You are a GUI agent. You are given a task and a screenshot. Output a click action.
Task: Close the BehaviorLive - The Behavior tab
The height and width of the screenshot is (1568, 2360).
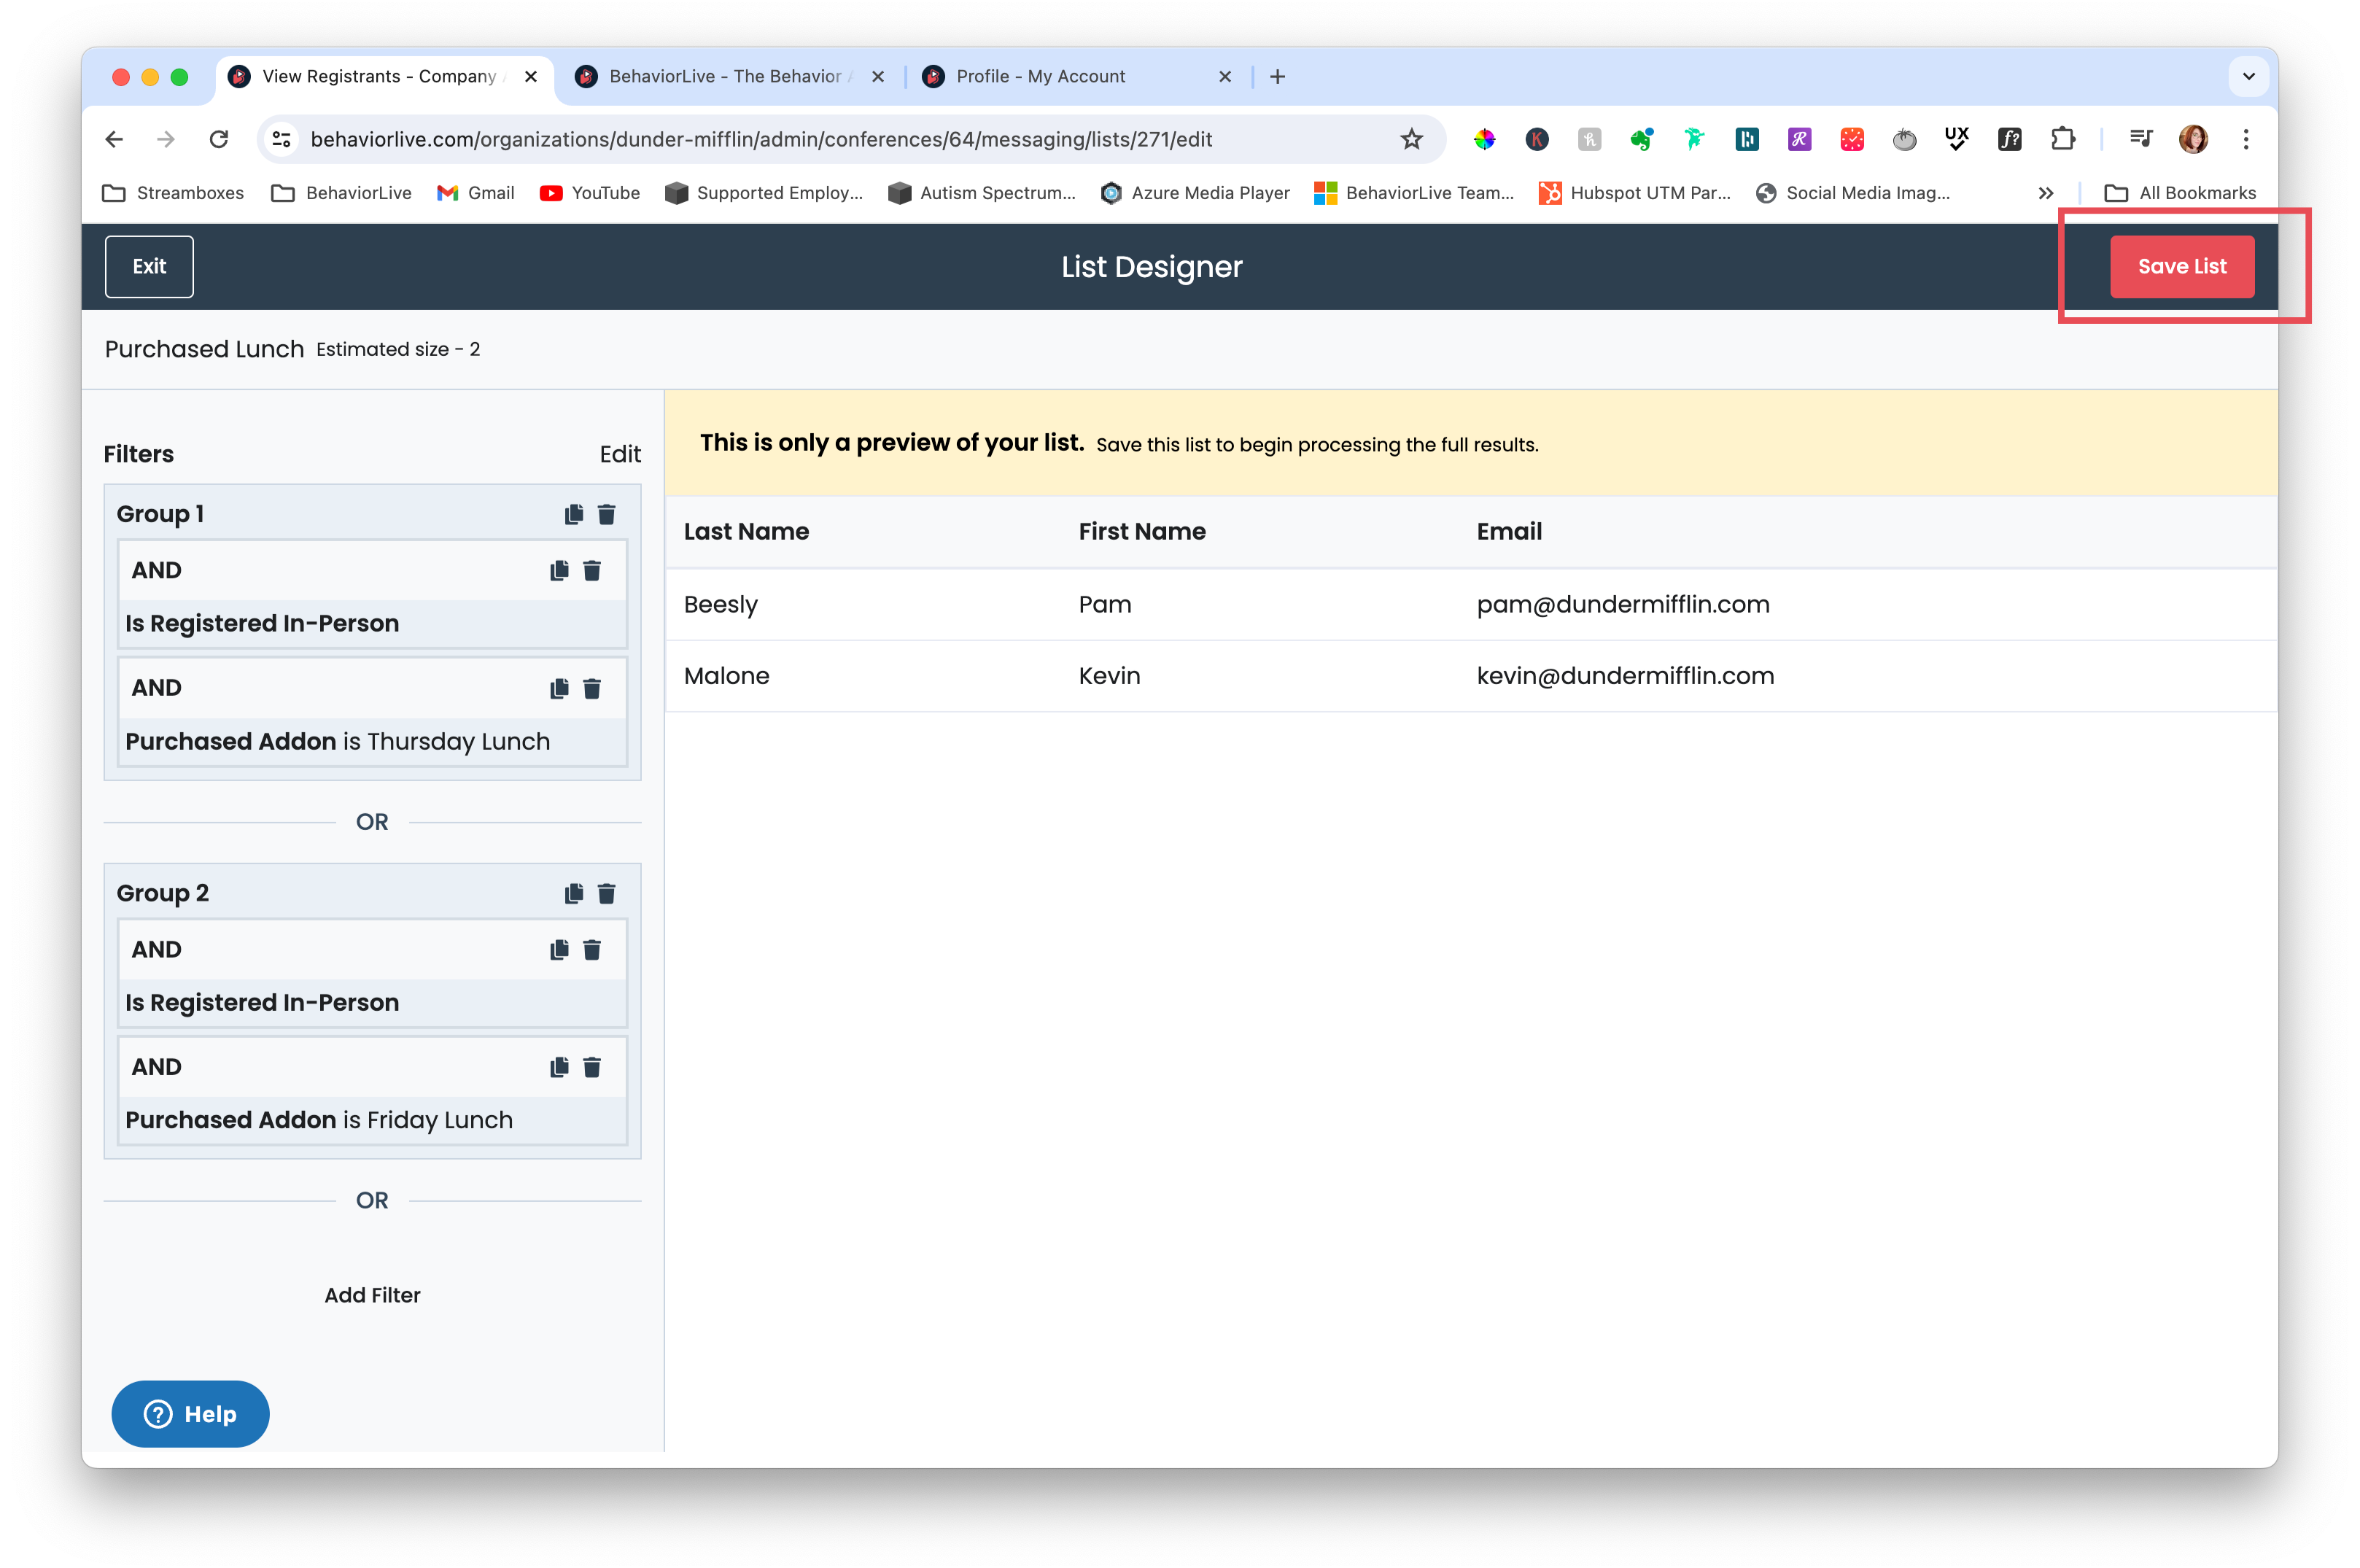click(878, 77)
